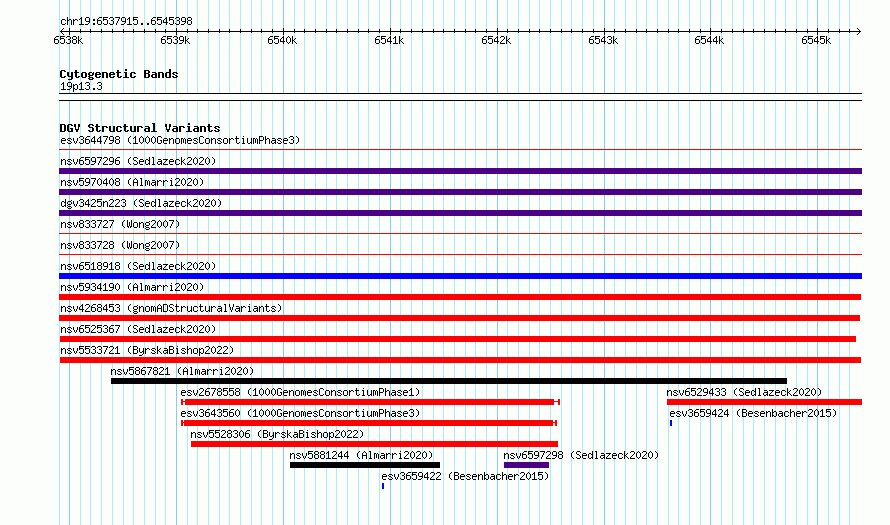
Task: Open dgv3425n223 (Sedlazeck2020) label
Action: [141, 203]
